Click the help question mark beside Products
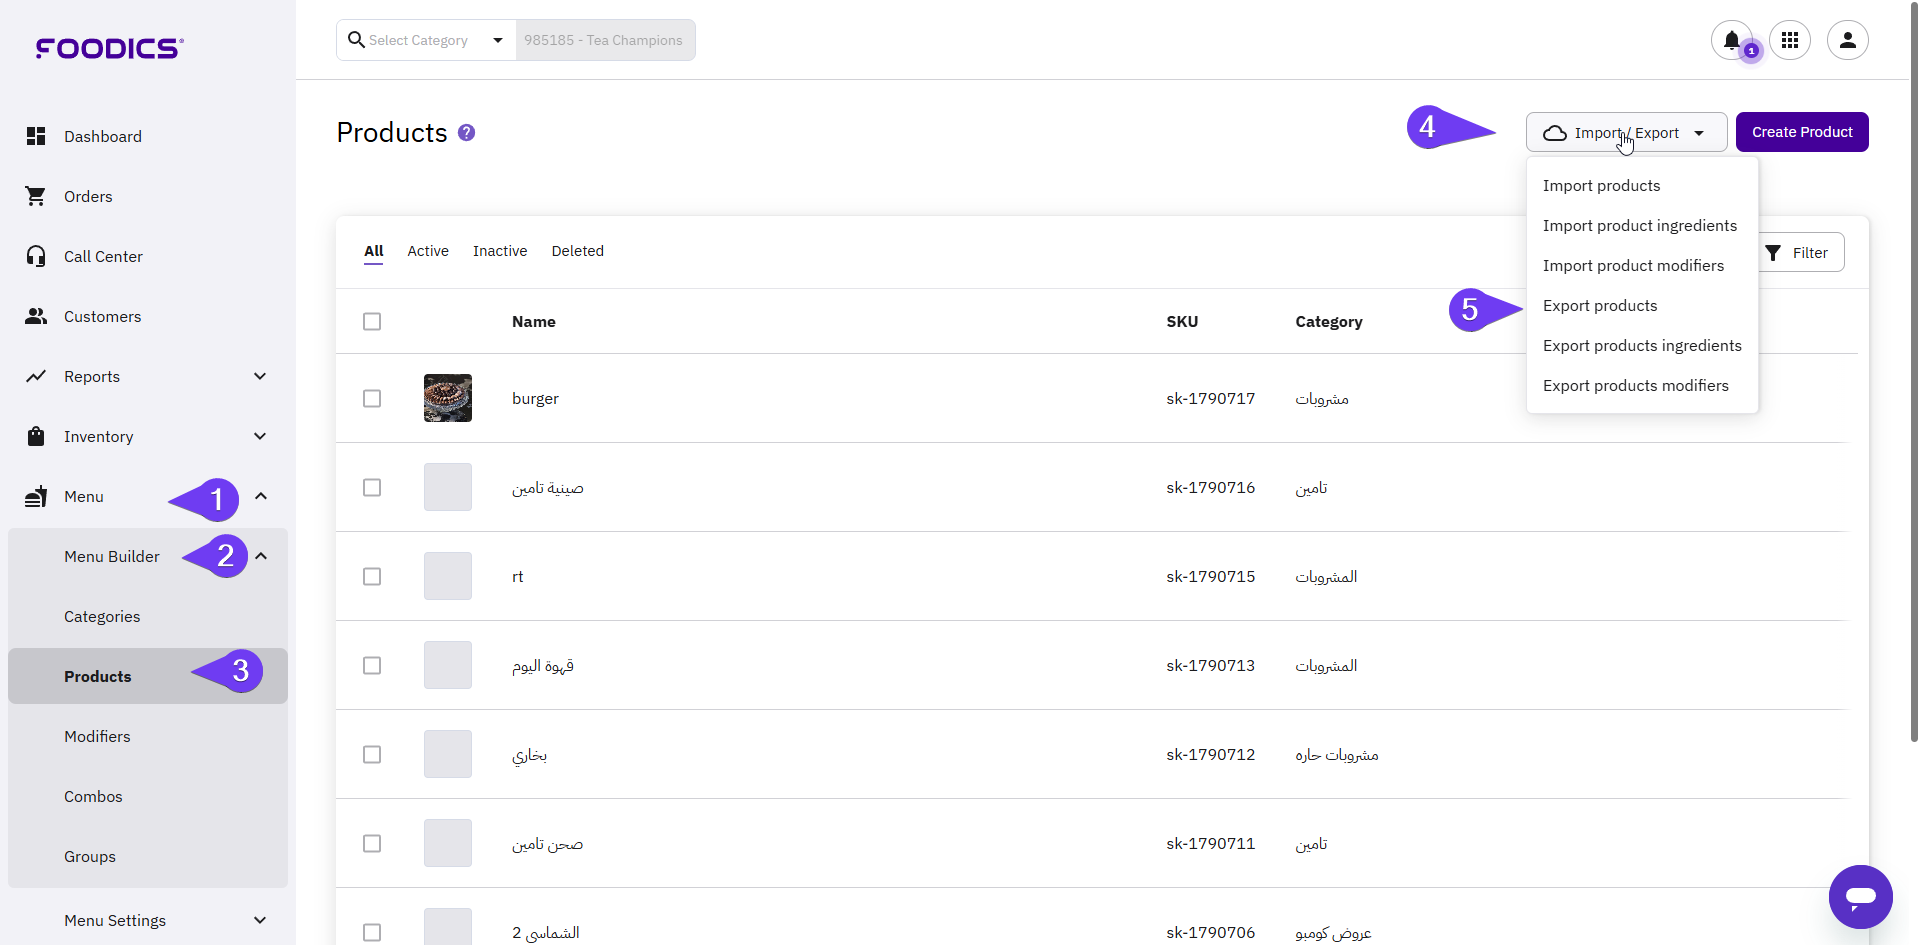The height and width of the screenshot is (945, 1920). 466,133
